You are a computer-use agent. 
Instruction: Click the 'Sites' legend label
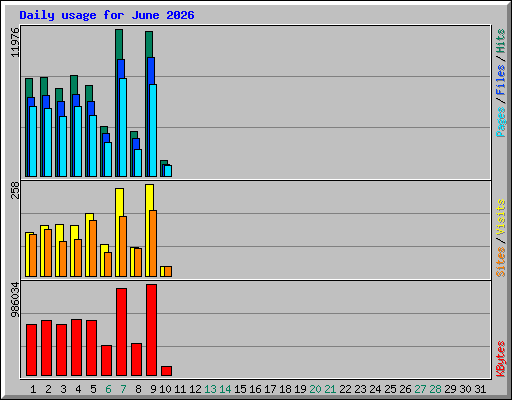coord(501,262)
